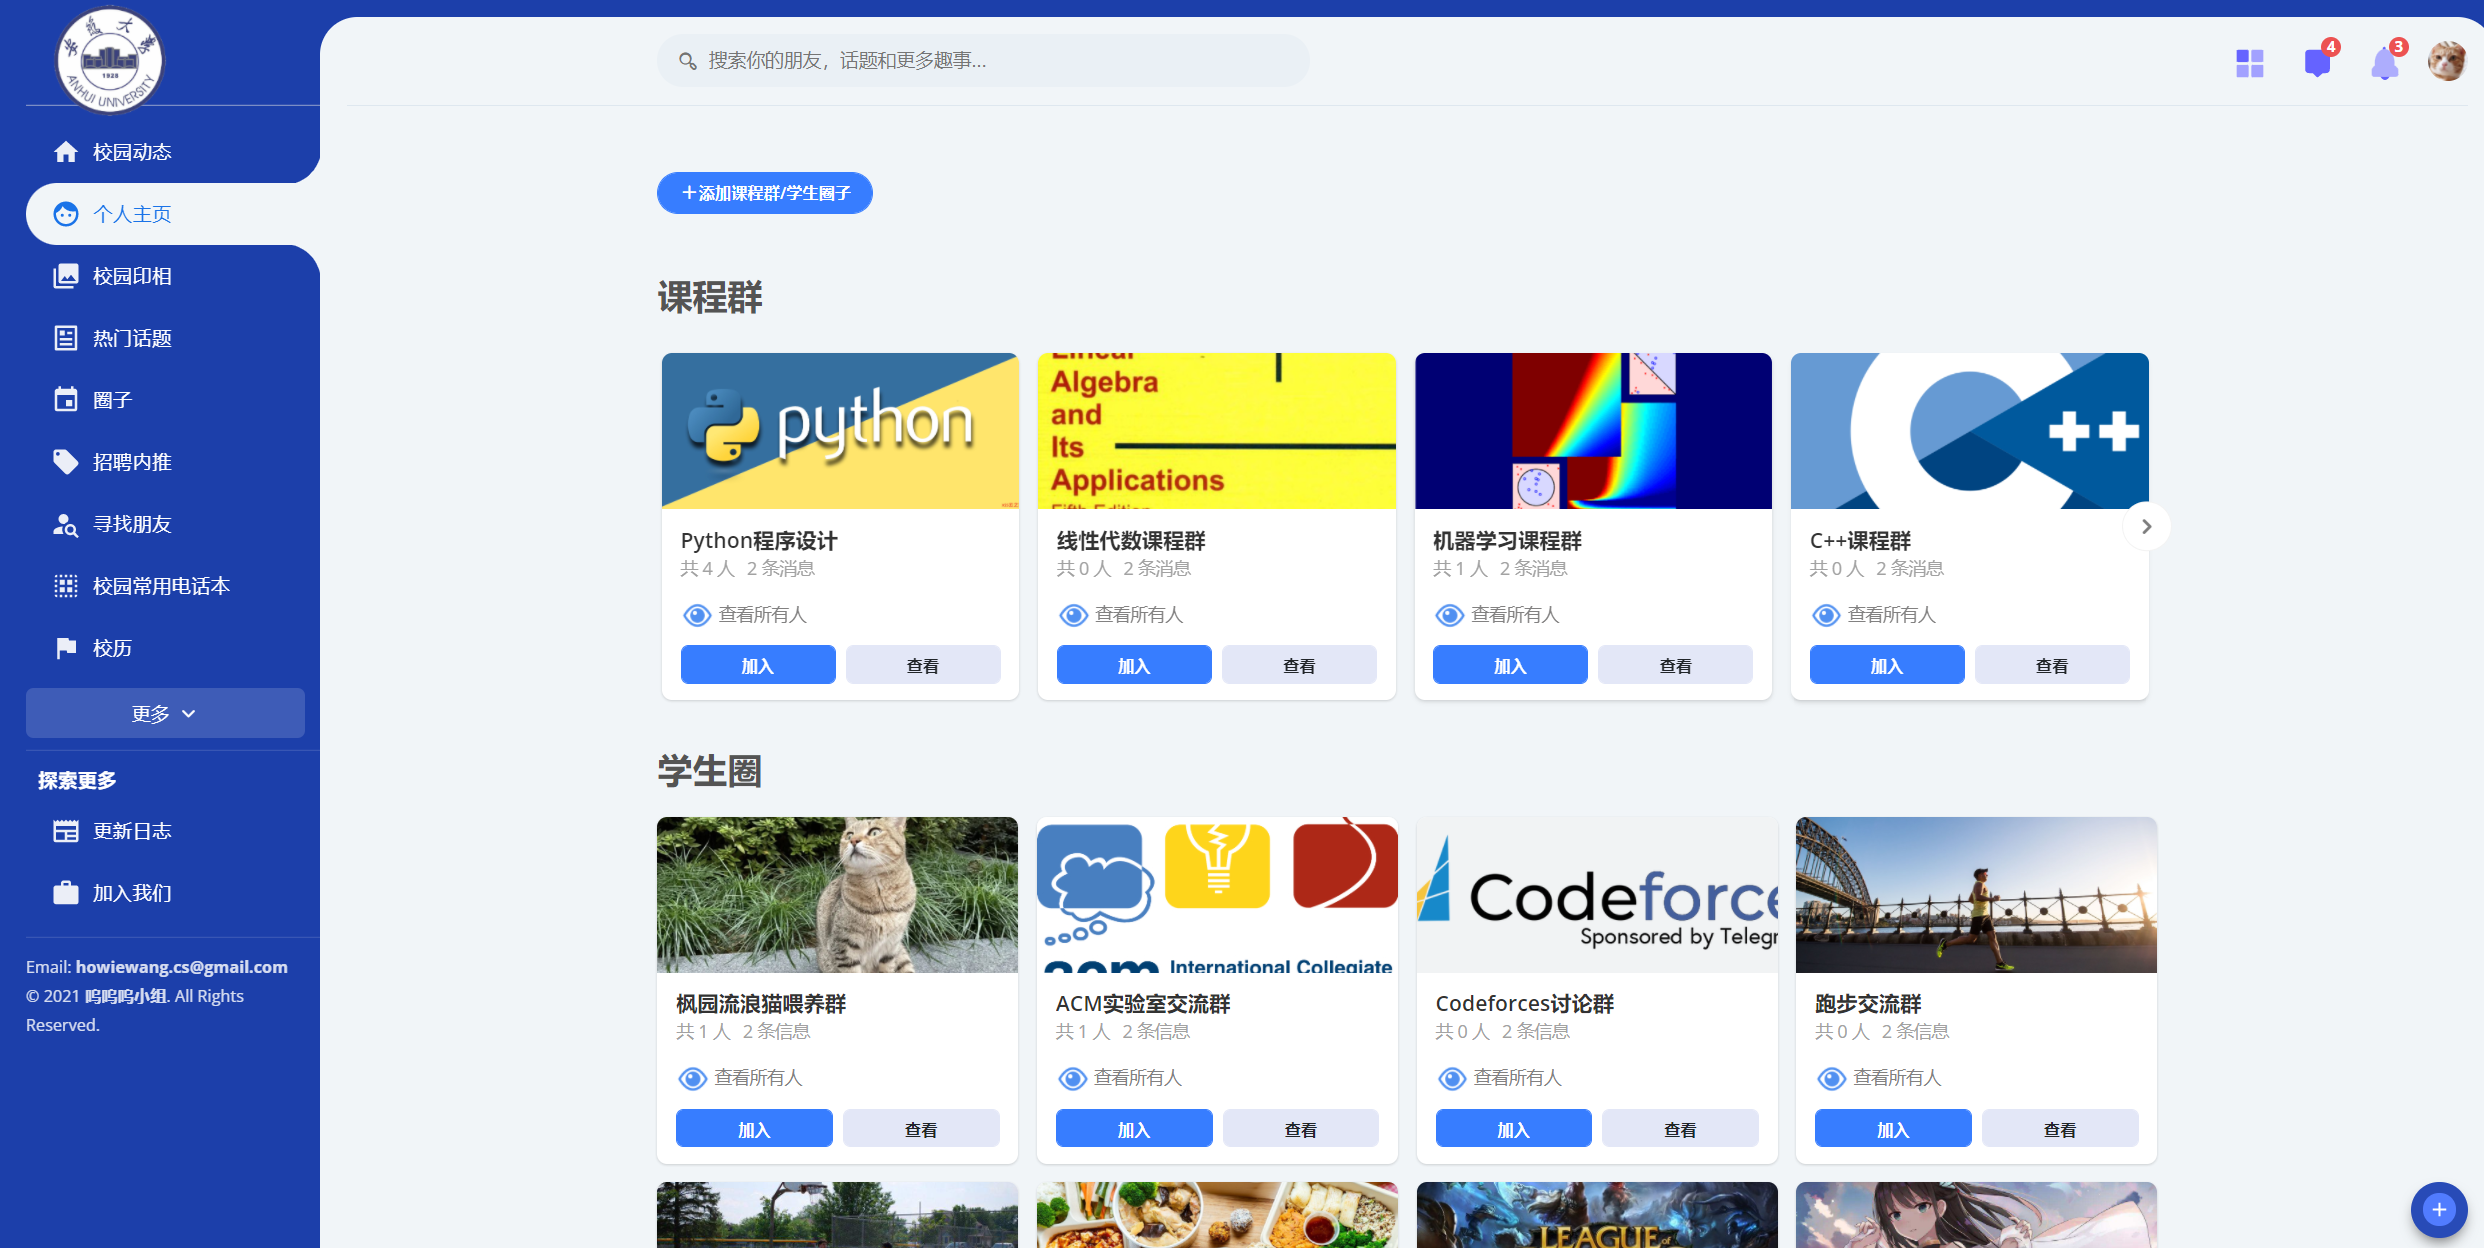Open the messages chat icon with badge
This screenshot has width=2484, height=1248.
(2317, 63)
